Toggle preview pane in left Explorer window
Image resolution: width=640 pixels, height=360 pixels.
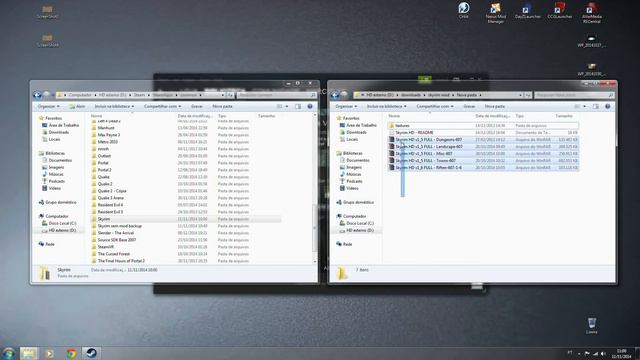click(x=298, y=107)
